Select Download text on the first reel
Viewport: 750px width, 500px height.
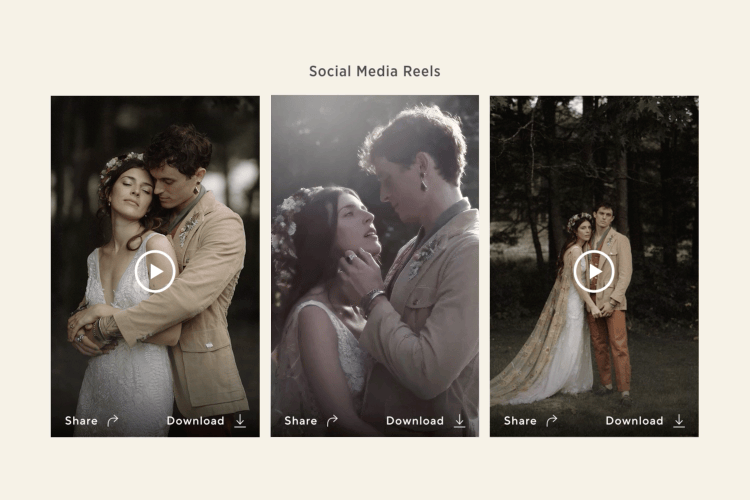click(x=195, y=421)
